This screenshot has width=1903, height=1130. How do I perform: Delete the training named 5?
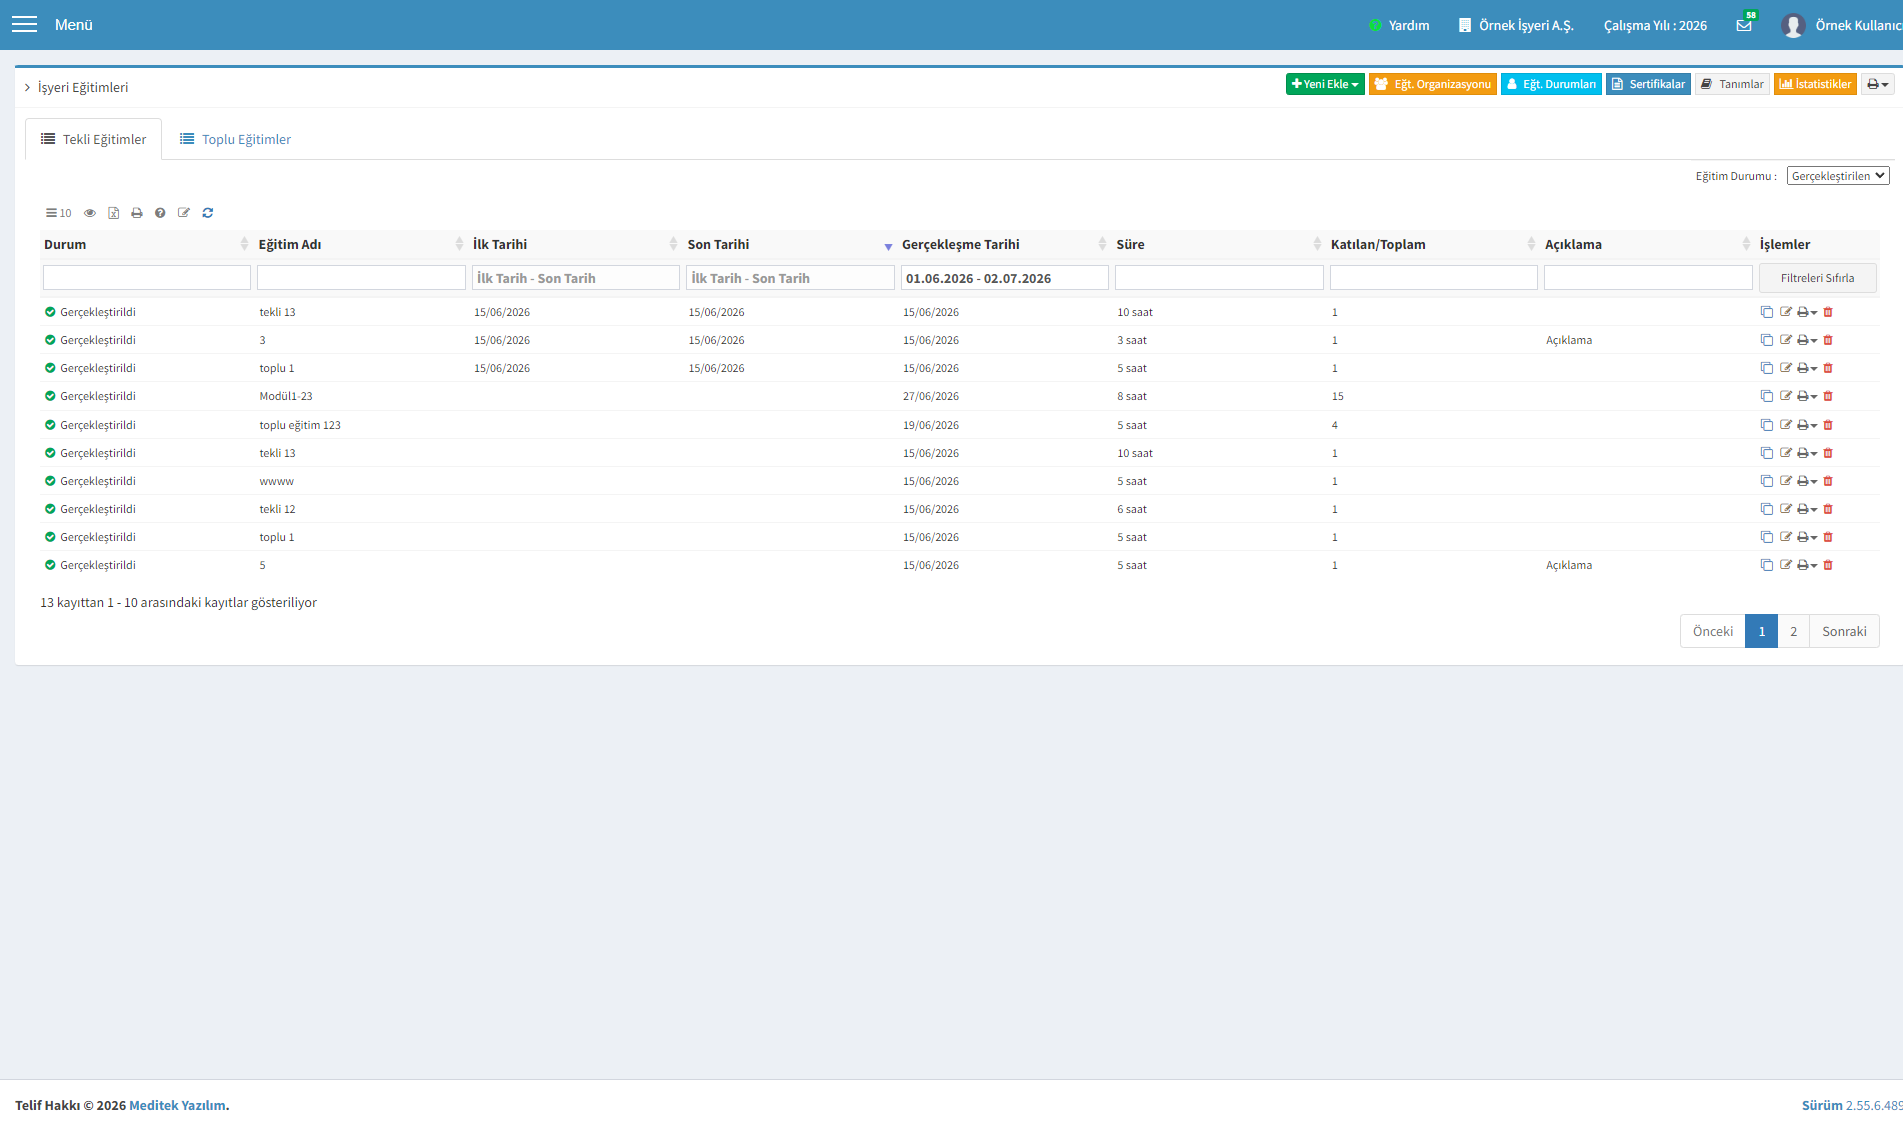click(1828, 565)
